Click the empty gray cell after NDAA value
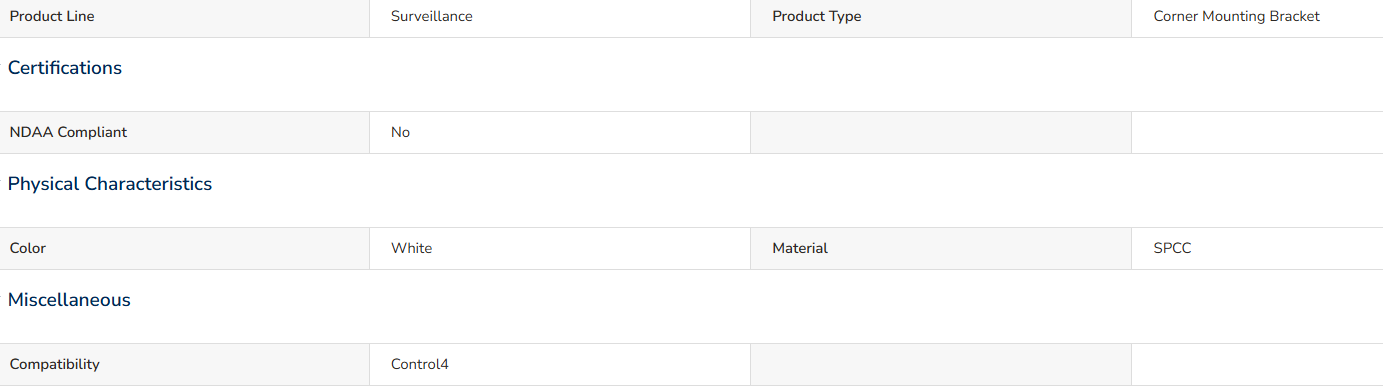Screen dimensions: 1383x391 click(x=941, y=132)
